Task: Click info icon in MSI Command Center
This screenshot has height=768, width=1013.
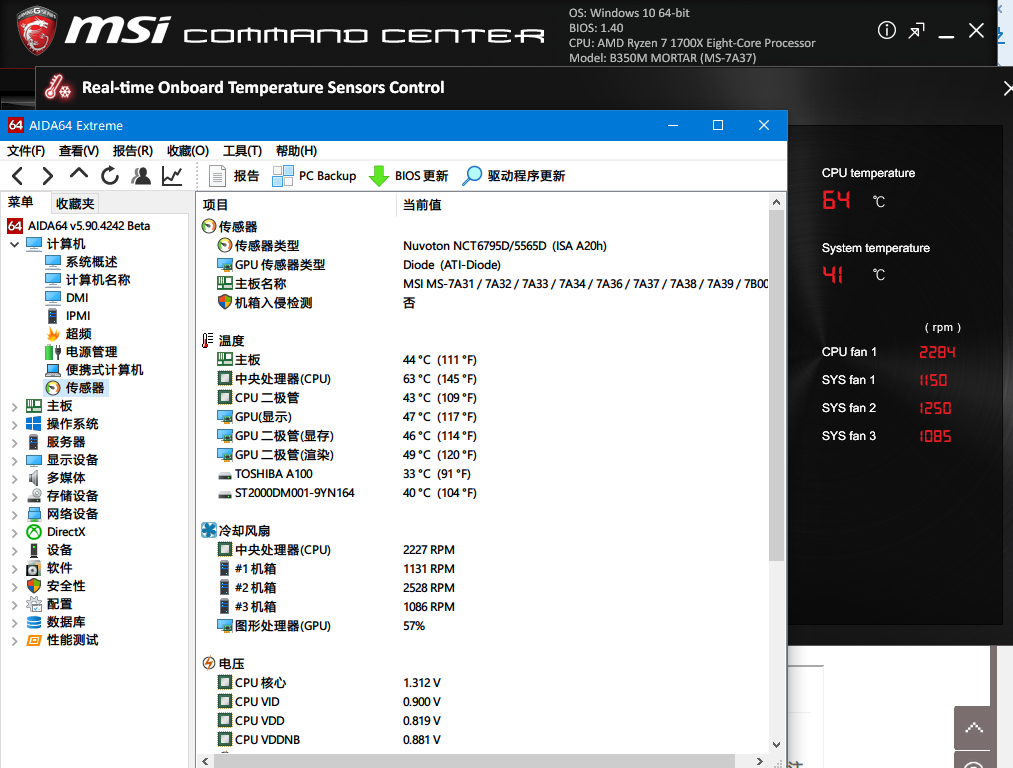Action: (886, 30)
